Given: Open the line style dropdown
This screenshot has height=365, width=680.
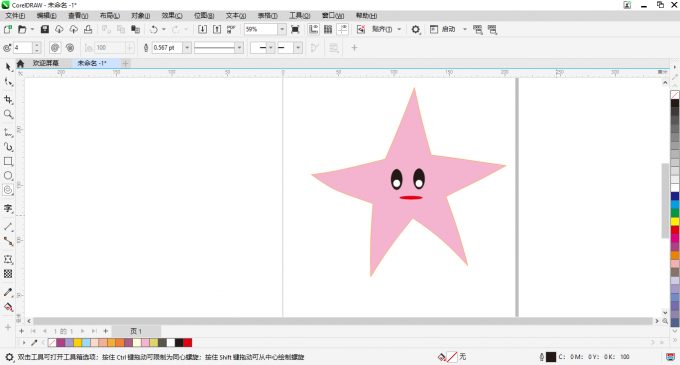Looking at the screenshot, I should coord(239,48).
